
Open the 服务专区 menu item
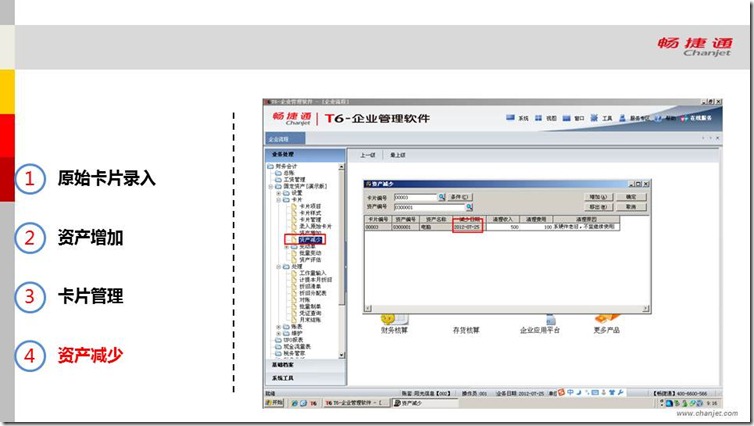coord(634,118)
